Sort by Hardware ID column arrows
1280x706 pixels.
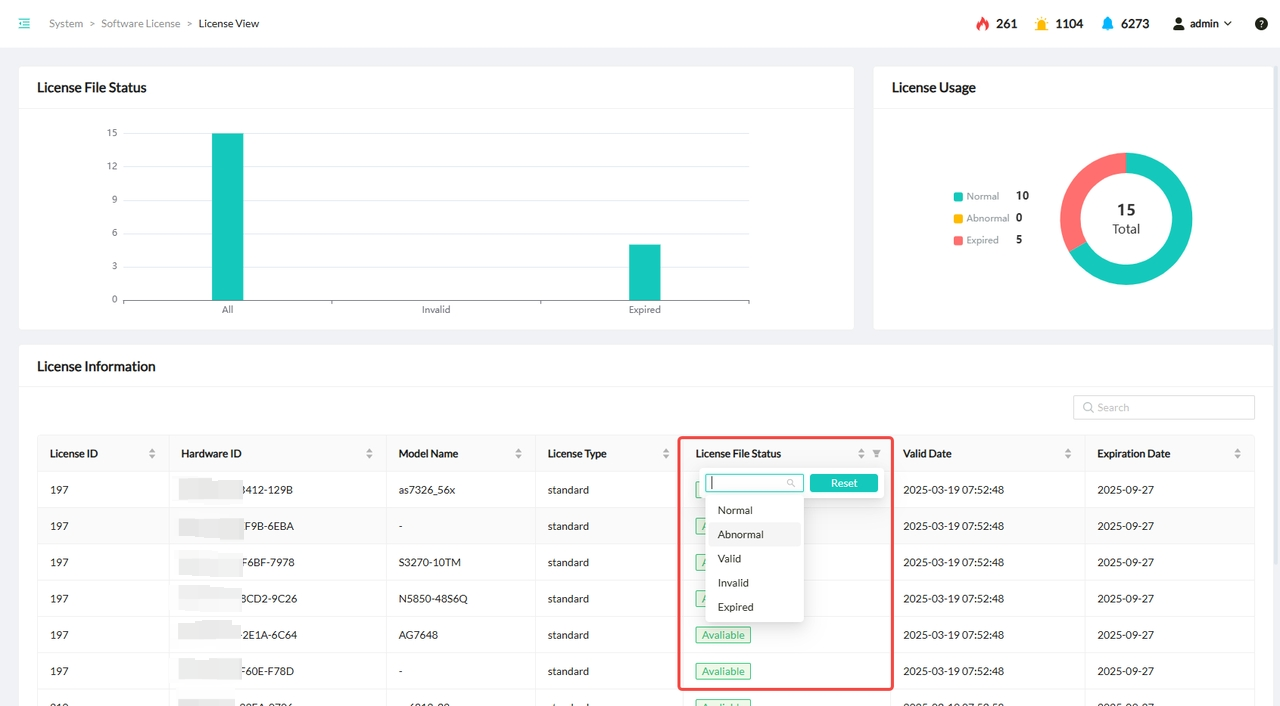point(369,454)
